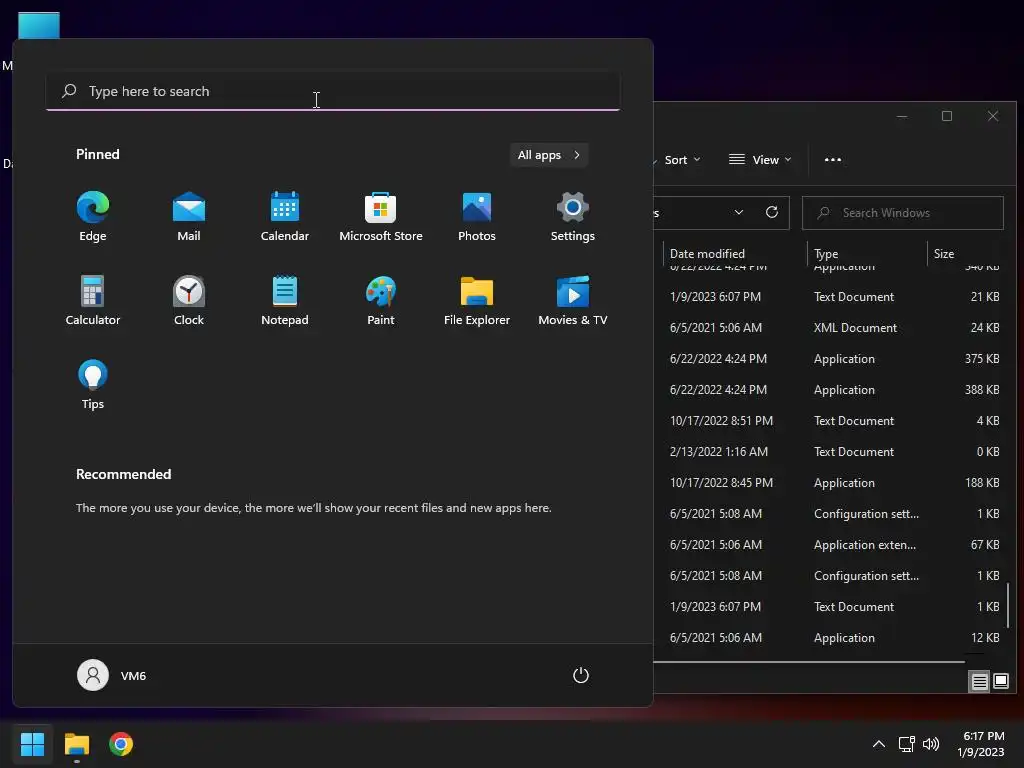The height and width of the screenshot is (768, 1024).
Task: Select the 4 KB Text Document row
Action: [829, 421]
